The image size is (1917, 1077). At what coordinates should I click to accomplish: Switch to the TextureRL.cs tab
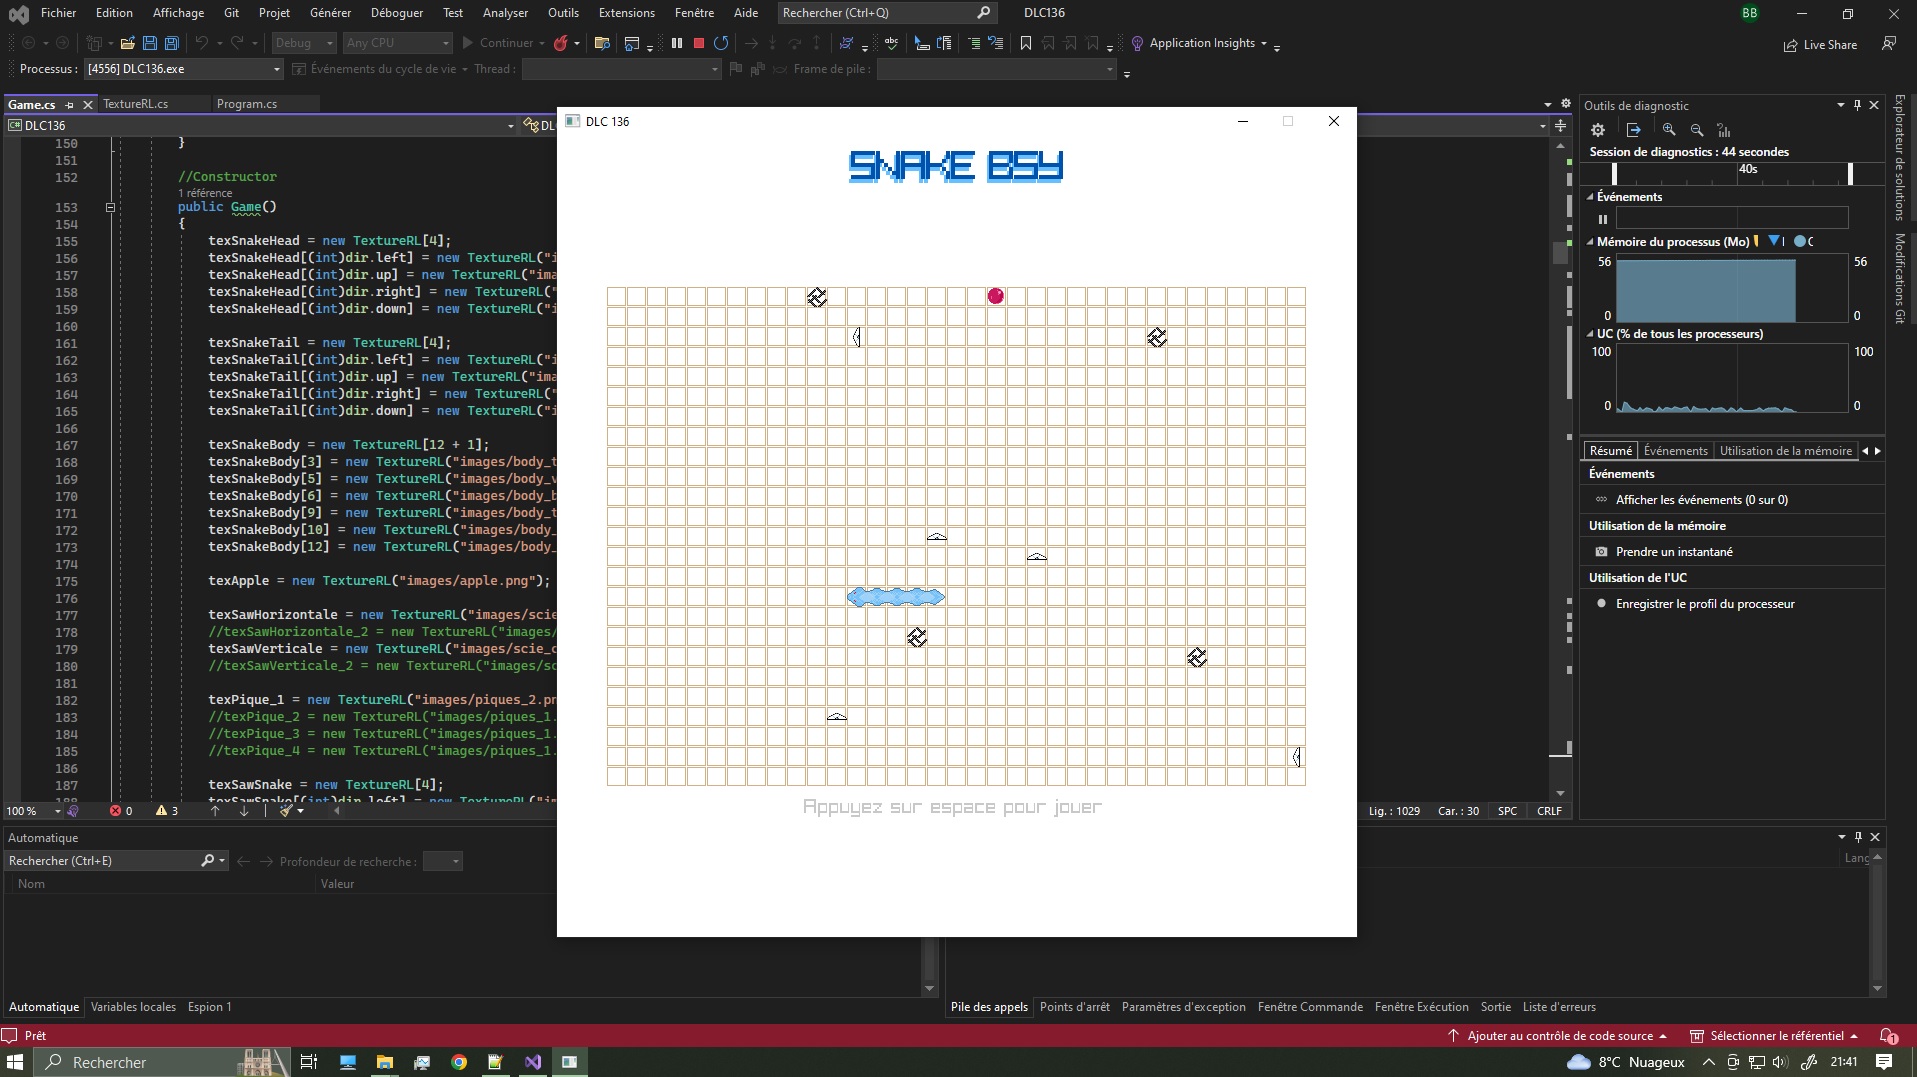[136, 104]
